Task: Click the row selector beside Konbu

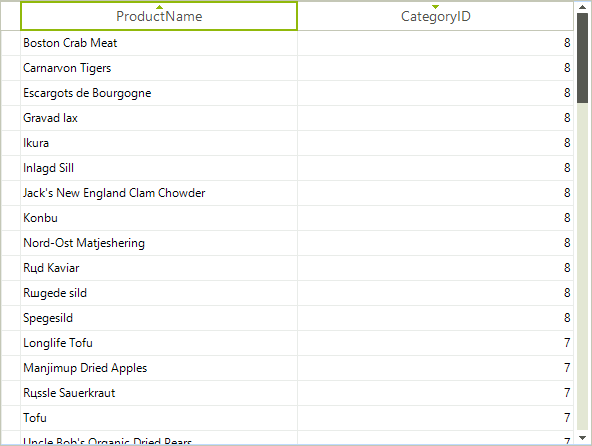Action: tap(11, 218)
